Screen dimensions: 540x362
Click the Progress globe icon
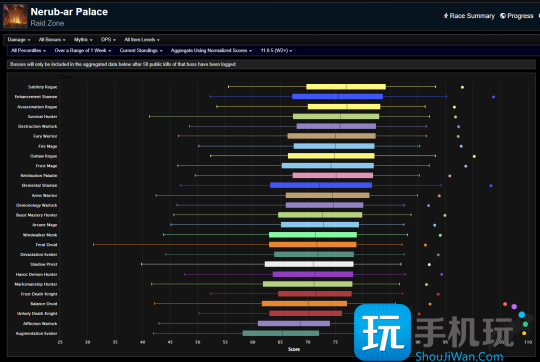point(503,16)
